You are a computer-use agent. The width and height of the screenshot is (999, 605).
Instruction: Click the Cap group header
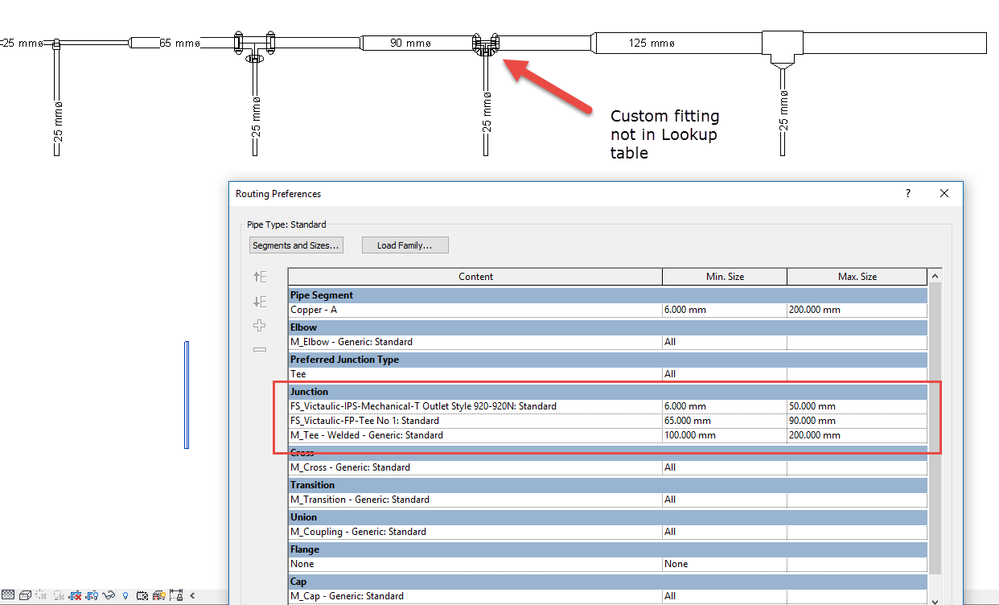coord(608,581)
